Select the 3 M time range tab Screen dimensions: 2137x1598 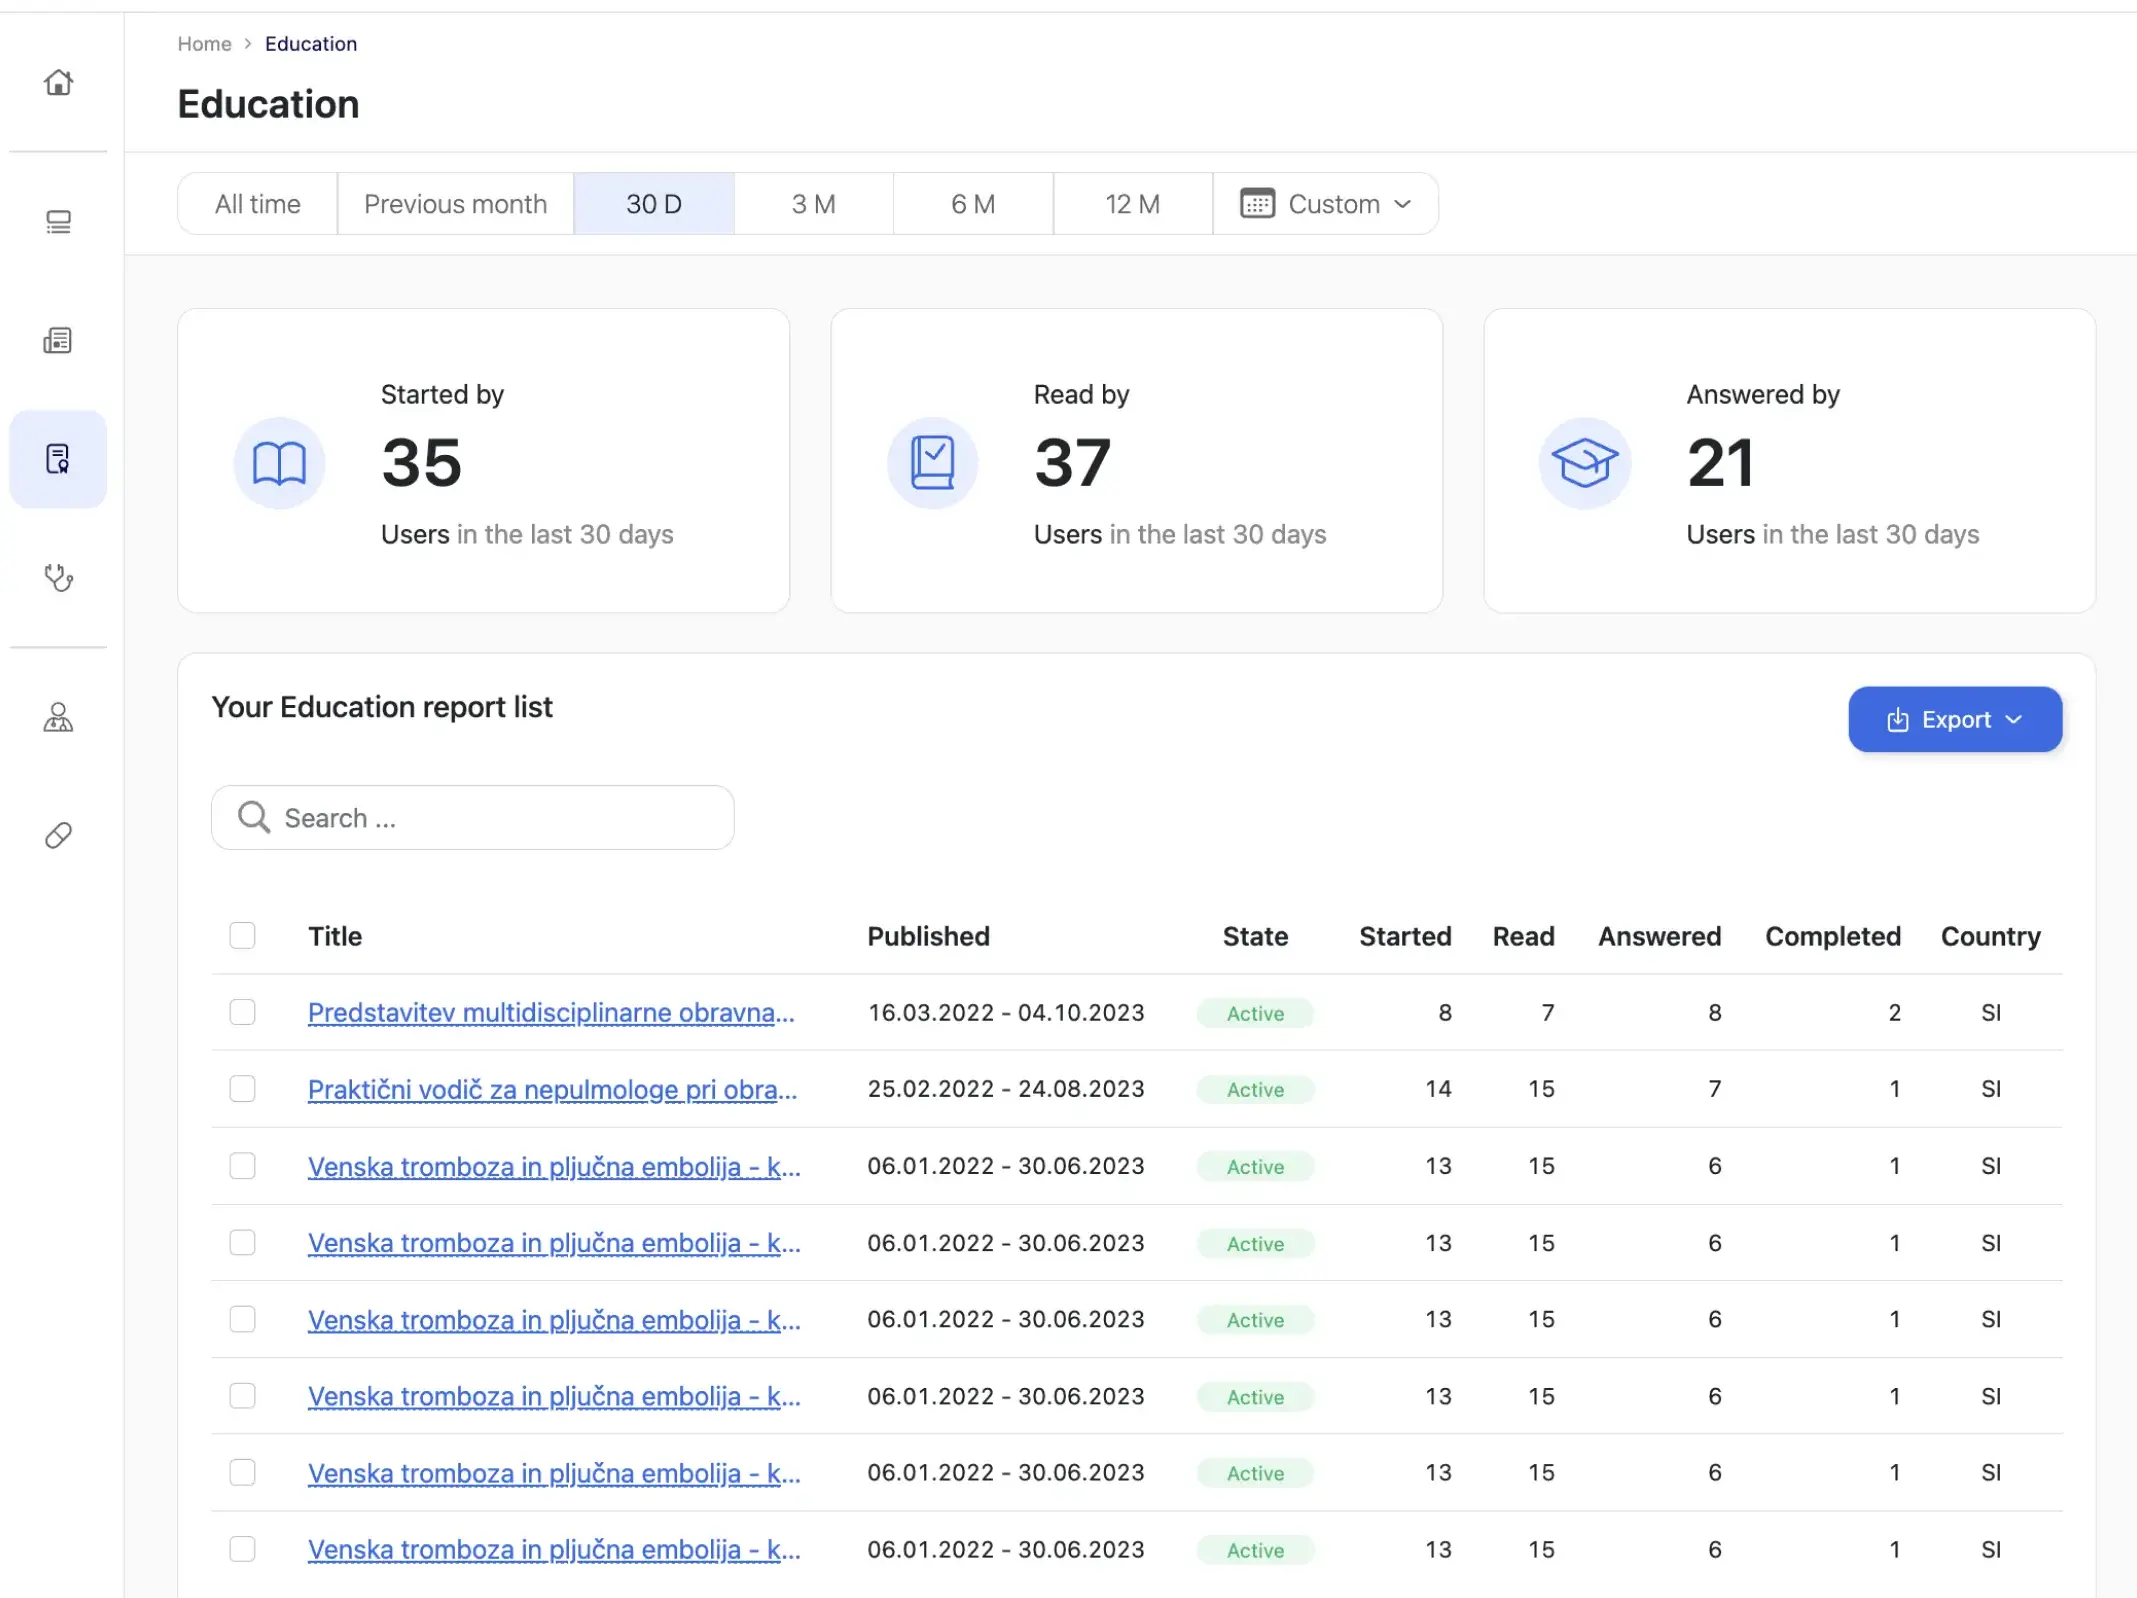pos(813,204)
